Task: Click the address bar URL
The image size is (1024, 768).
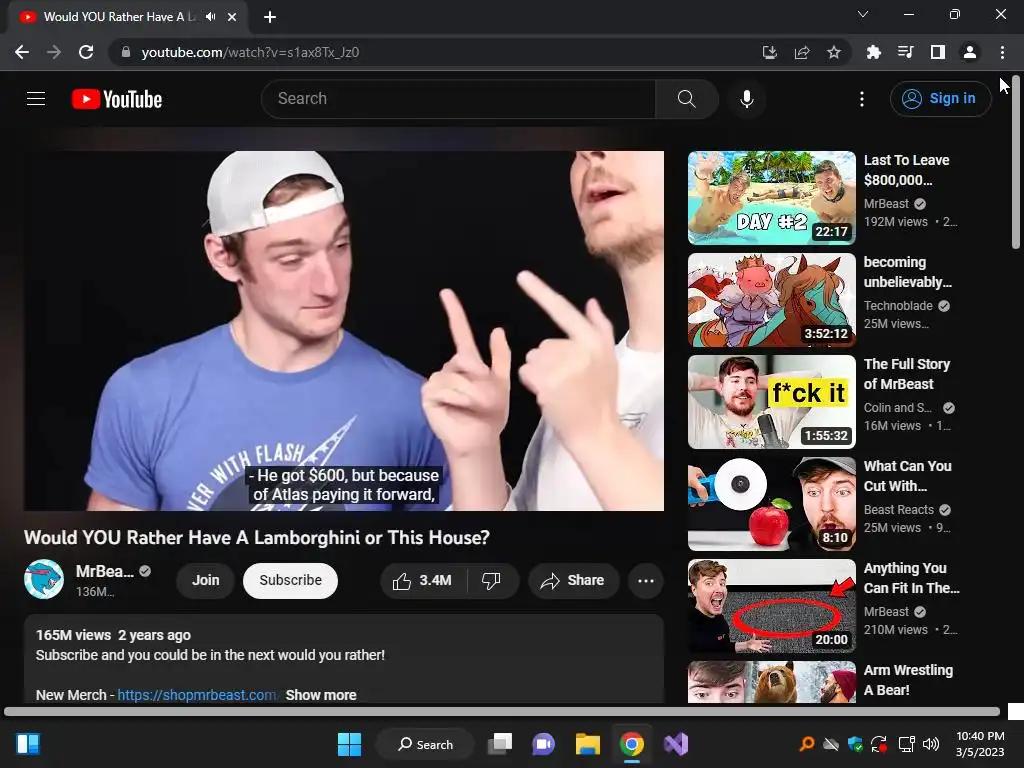Action: (250, 52)
